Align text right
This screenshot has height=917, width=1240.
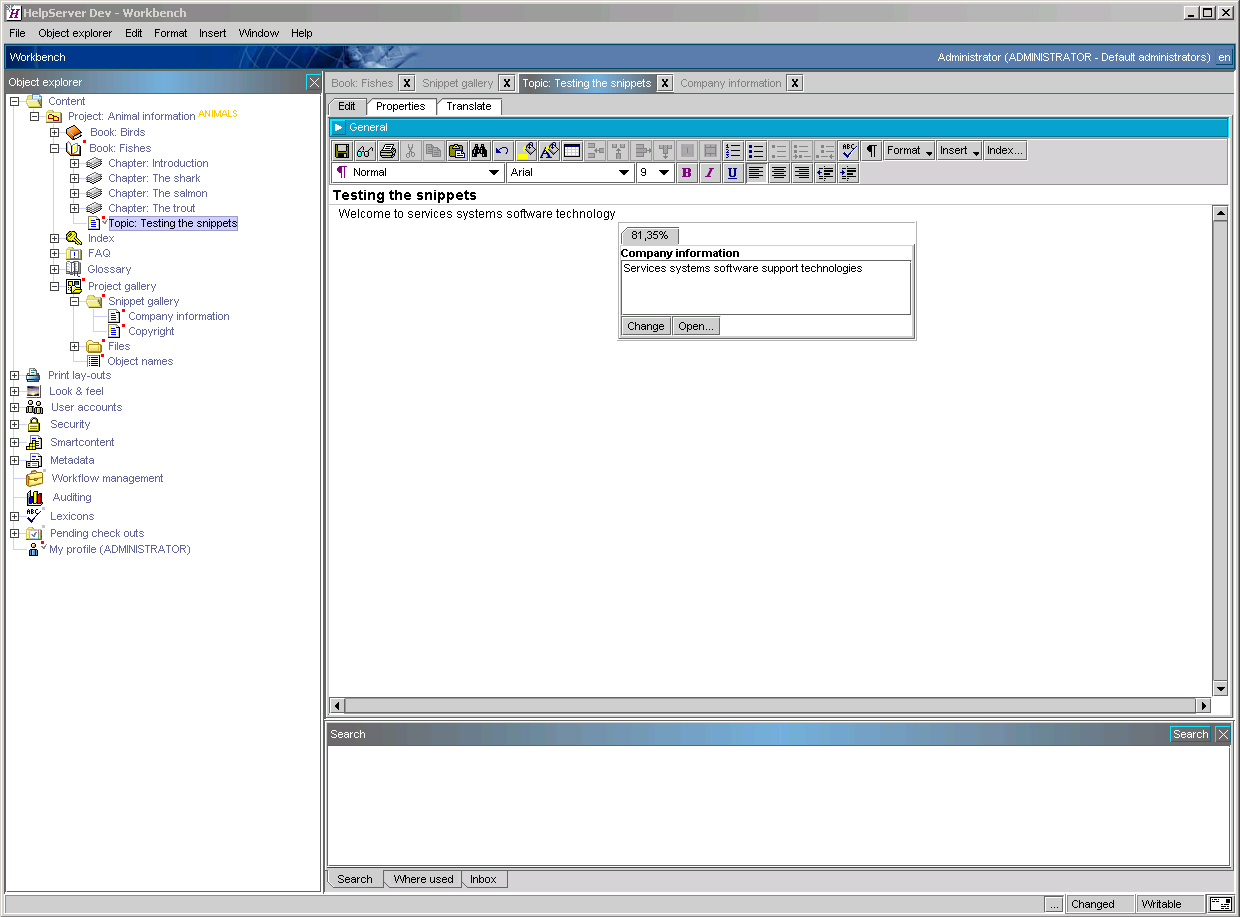coord(802,173)
